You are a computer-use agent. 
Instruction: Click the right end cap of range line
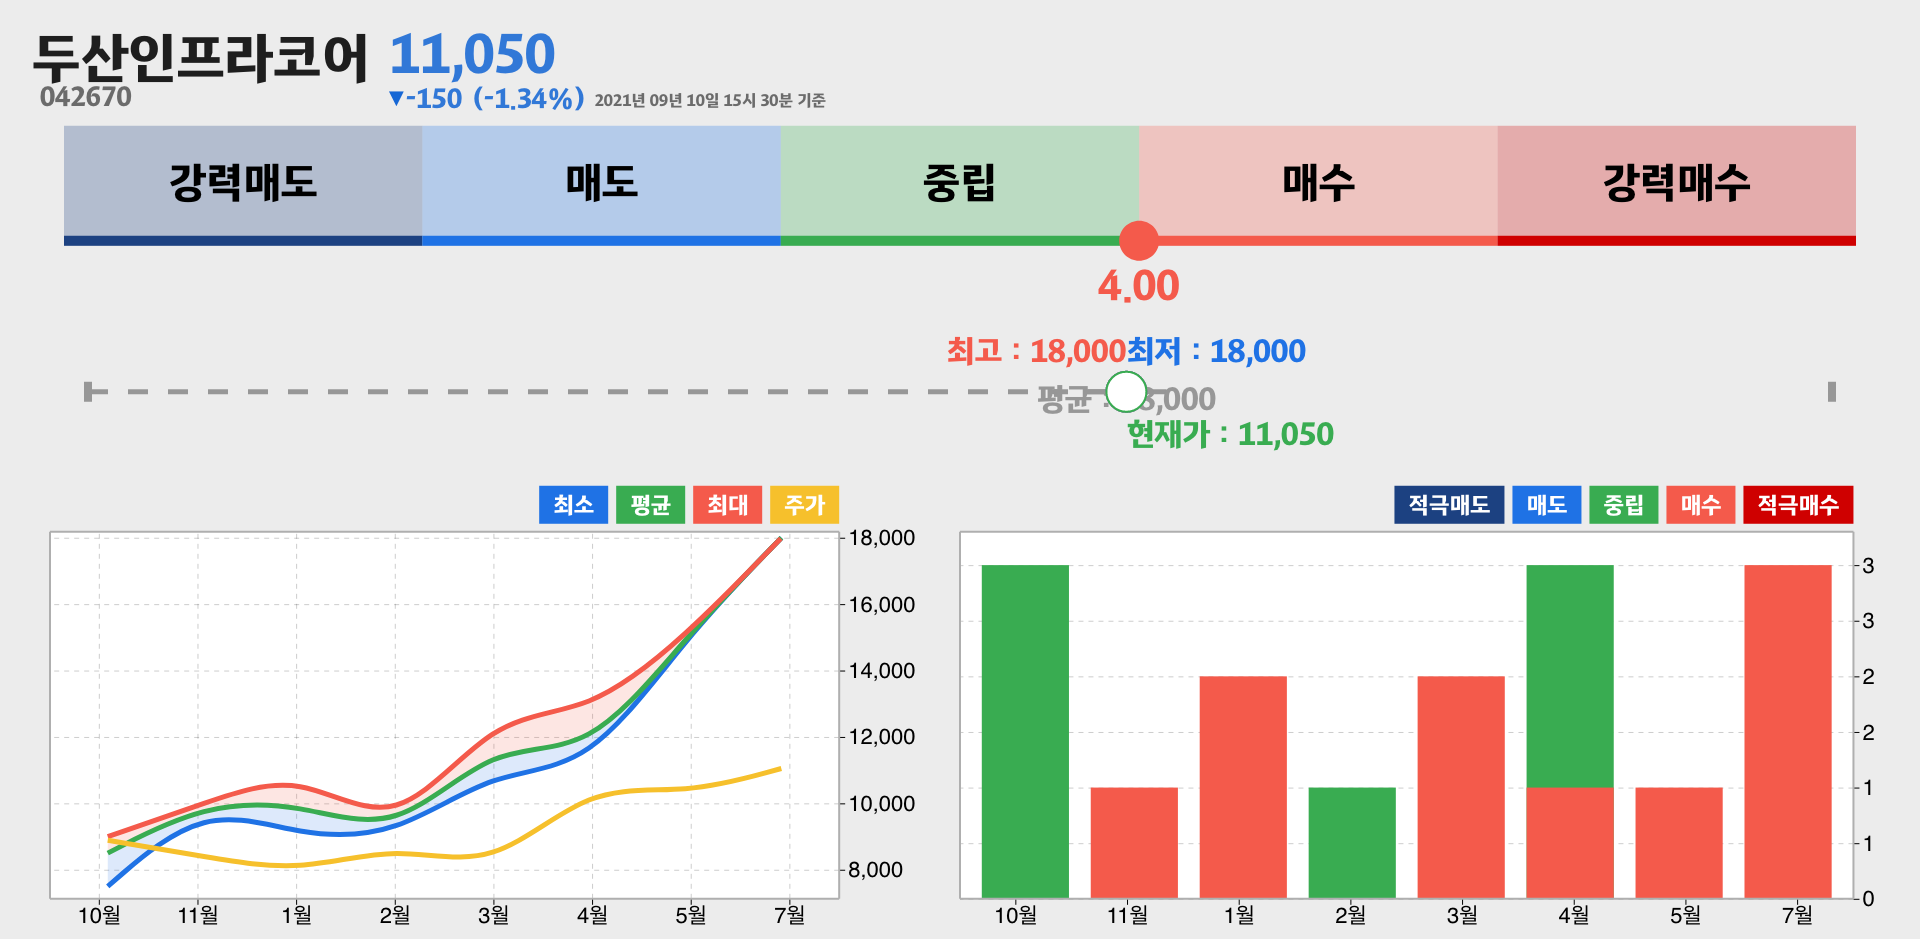point(1832,392)
